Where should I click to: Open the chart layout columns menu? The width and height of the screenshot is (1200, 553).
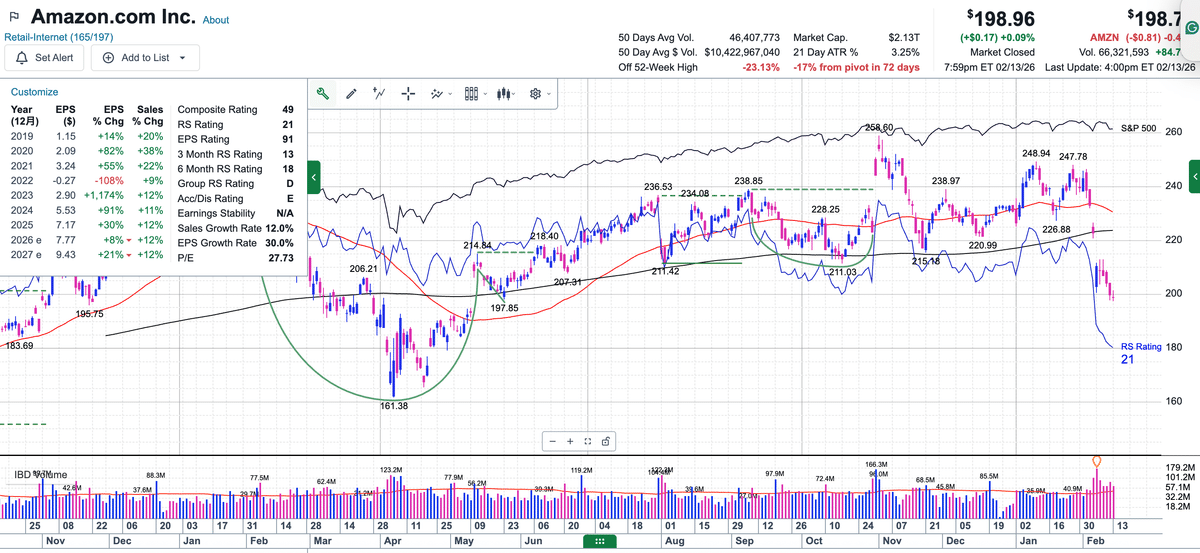click(x=475, y=93)
